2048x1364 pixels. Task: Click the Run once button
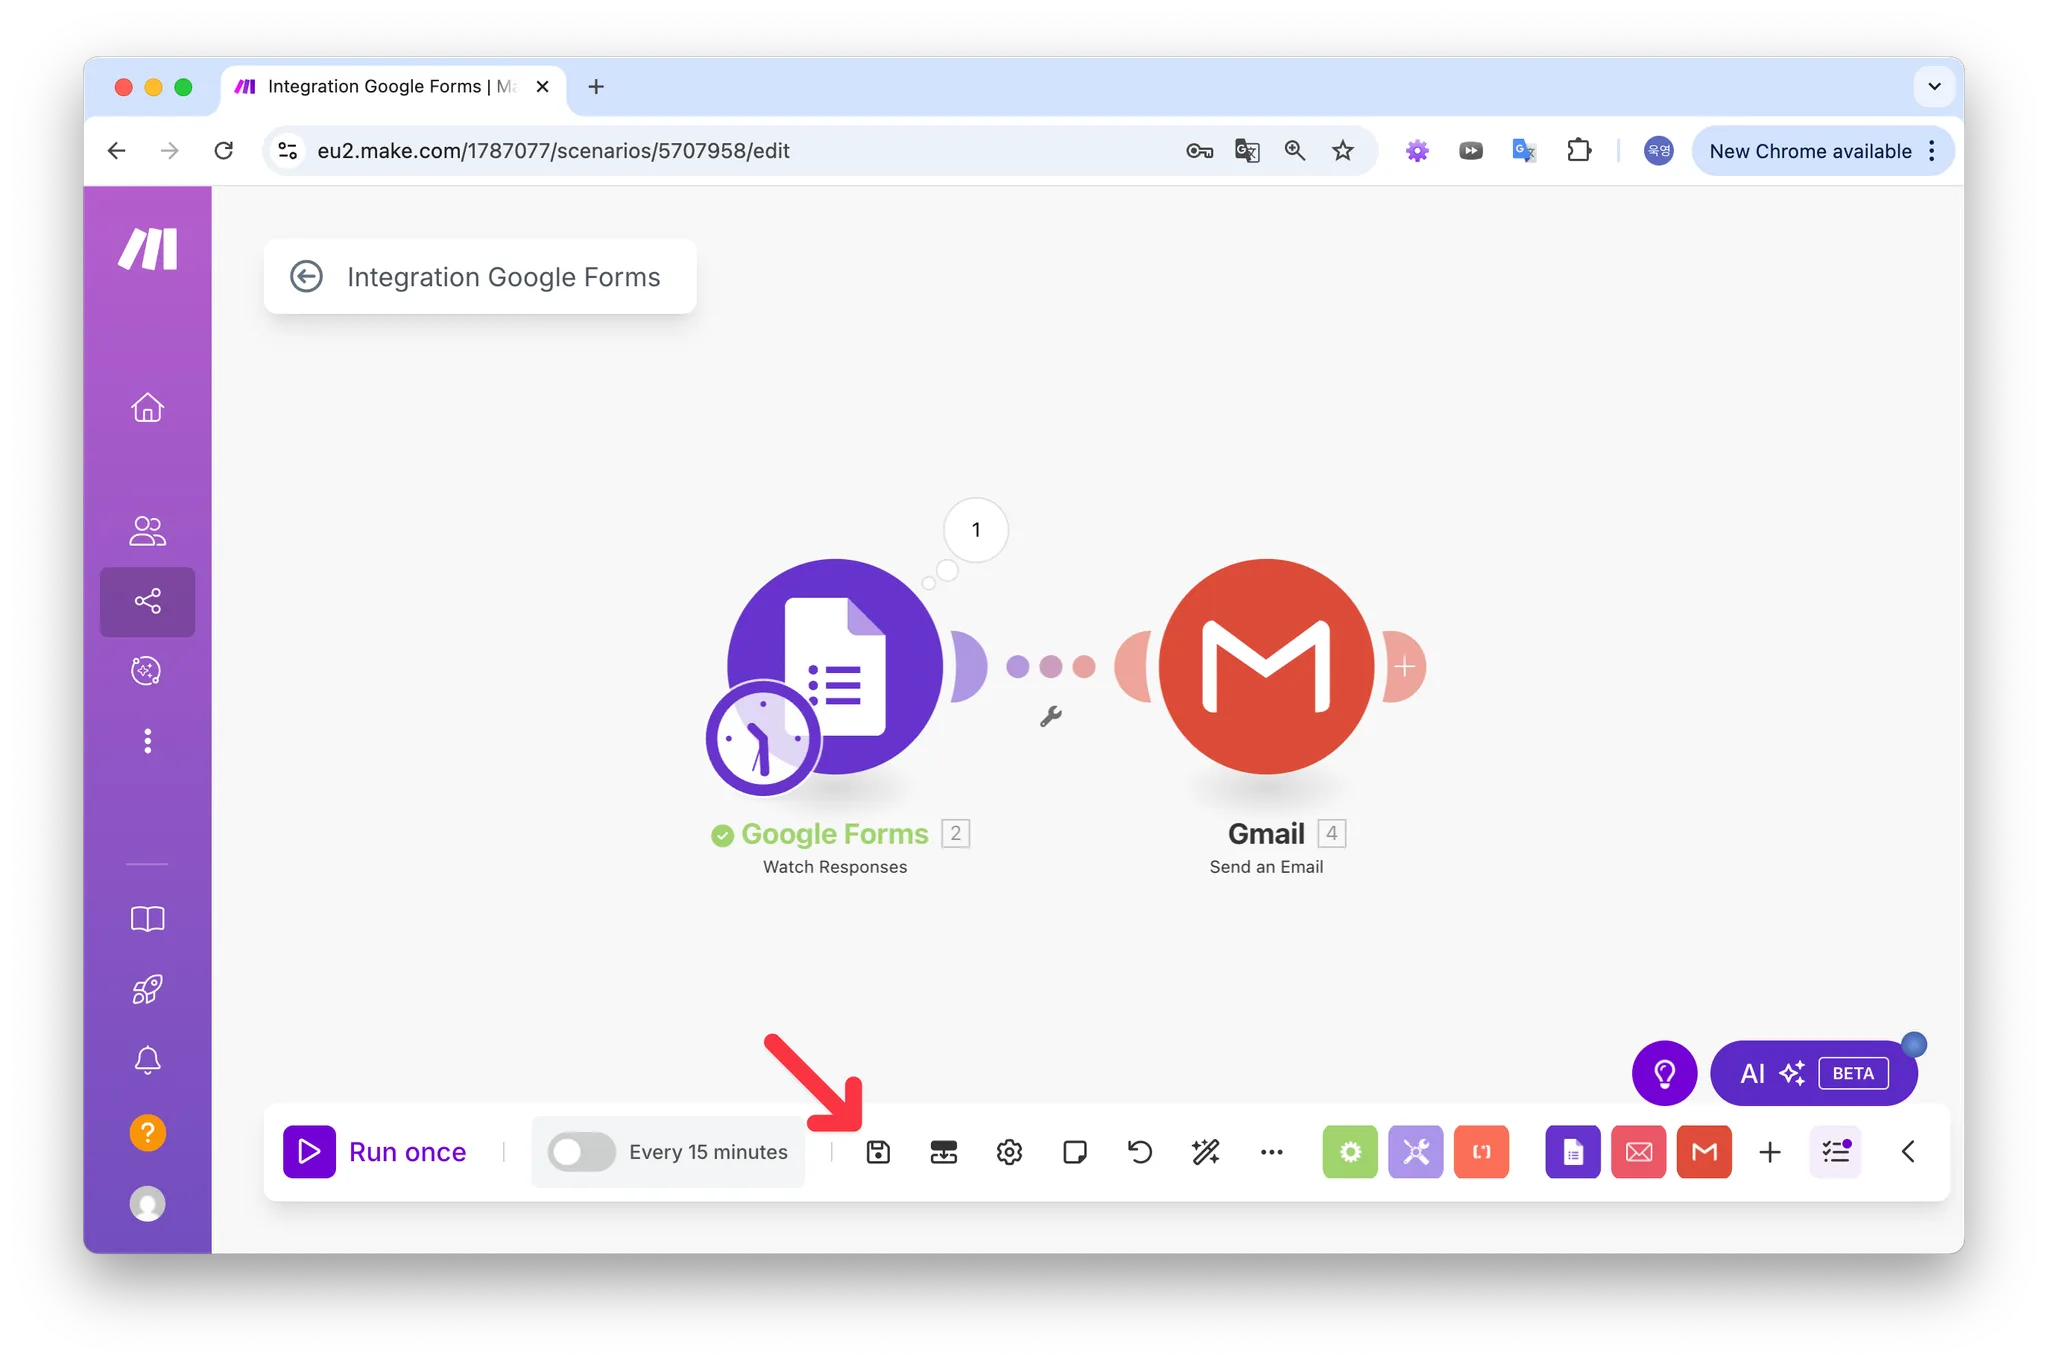(x=375, y=1152)
